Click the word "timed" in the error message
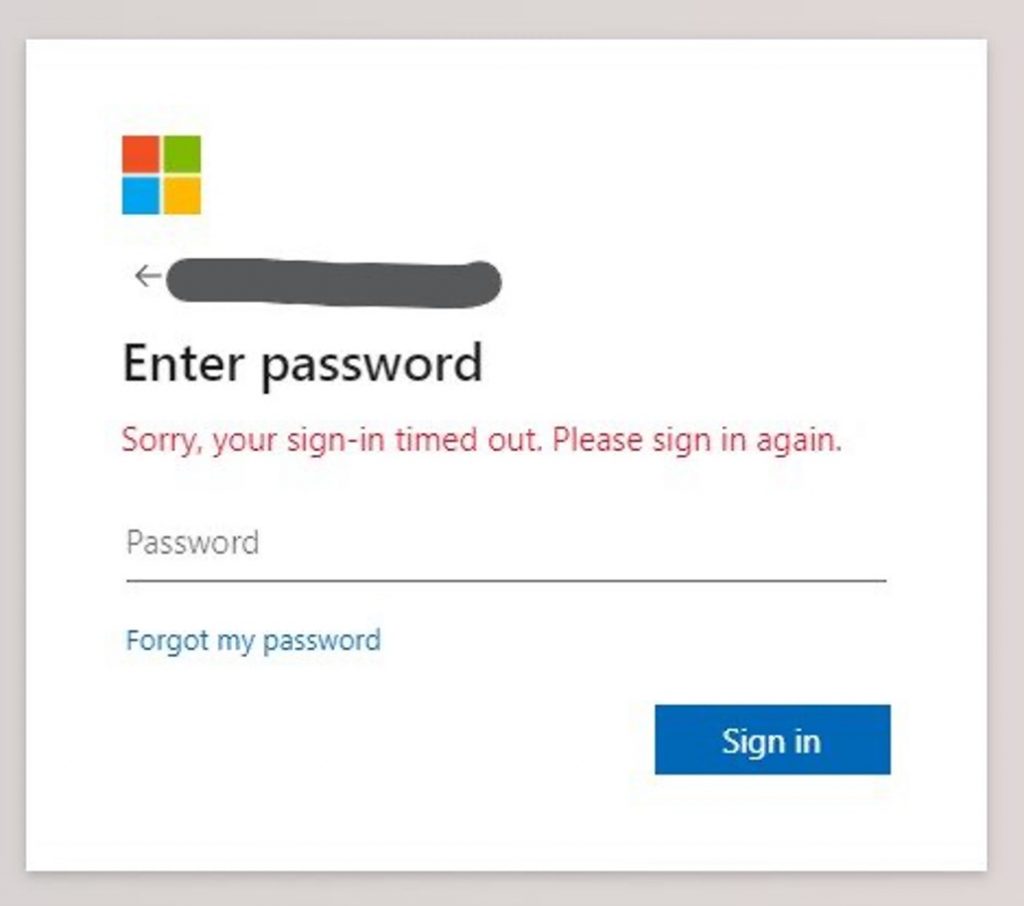 tap(434, 440)
